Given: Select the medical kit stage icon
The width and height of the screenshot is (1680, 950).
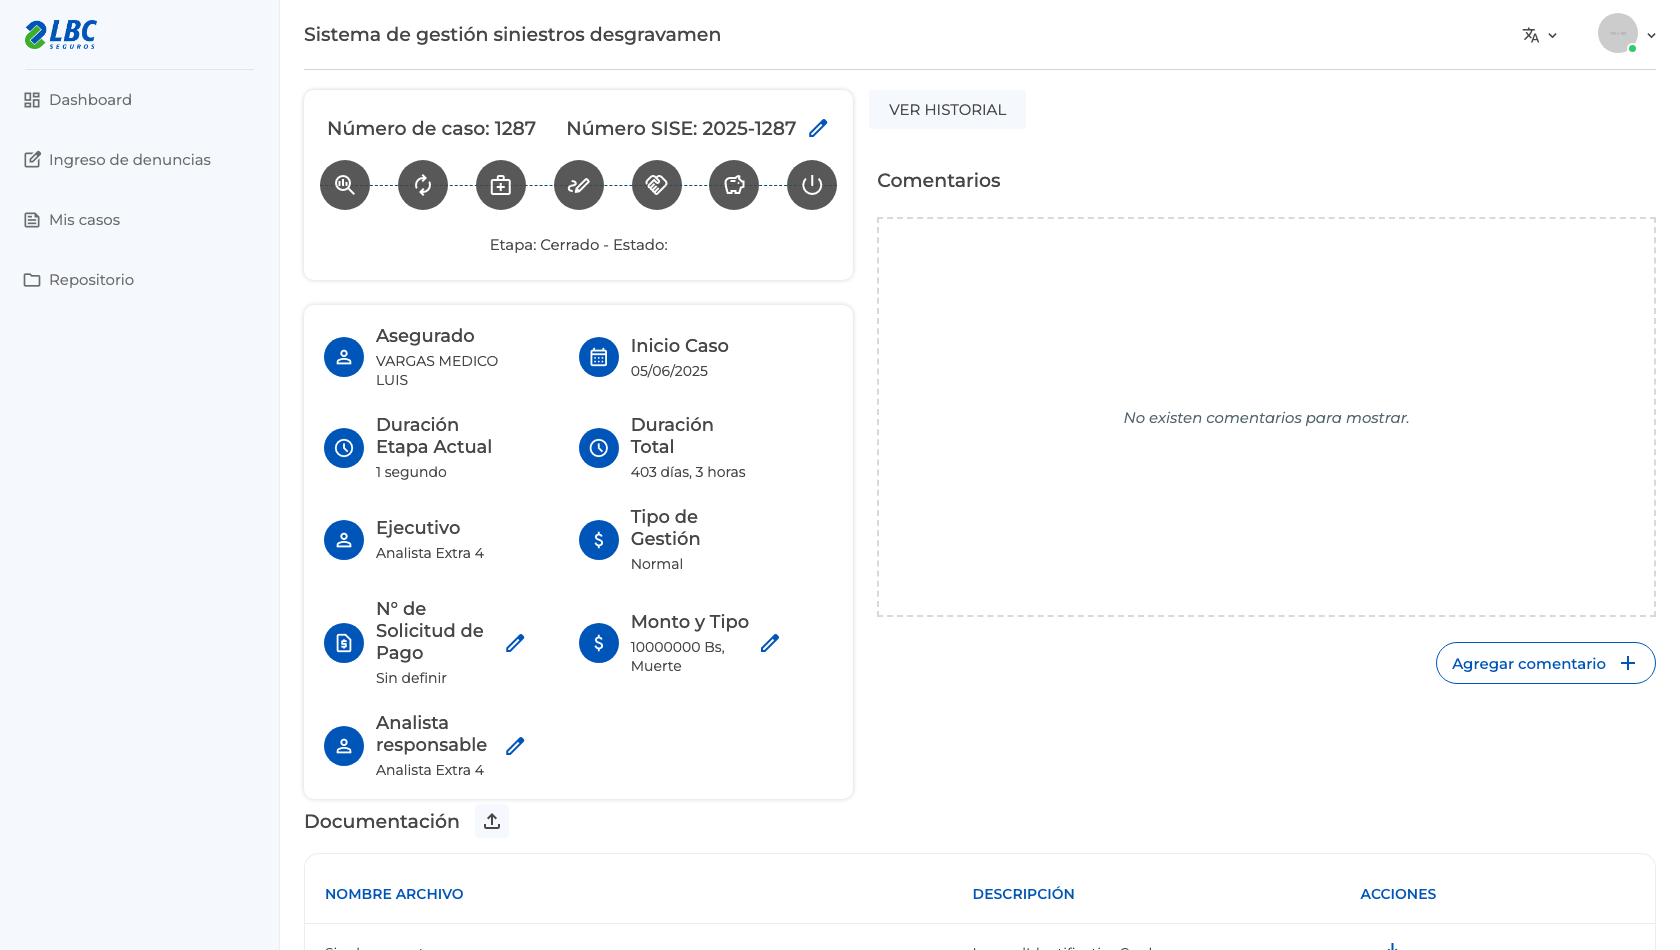Looking at the screenshot, I should point(501,185).
